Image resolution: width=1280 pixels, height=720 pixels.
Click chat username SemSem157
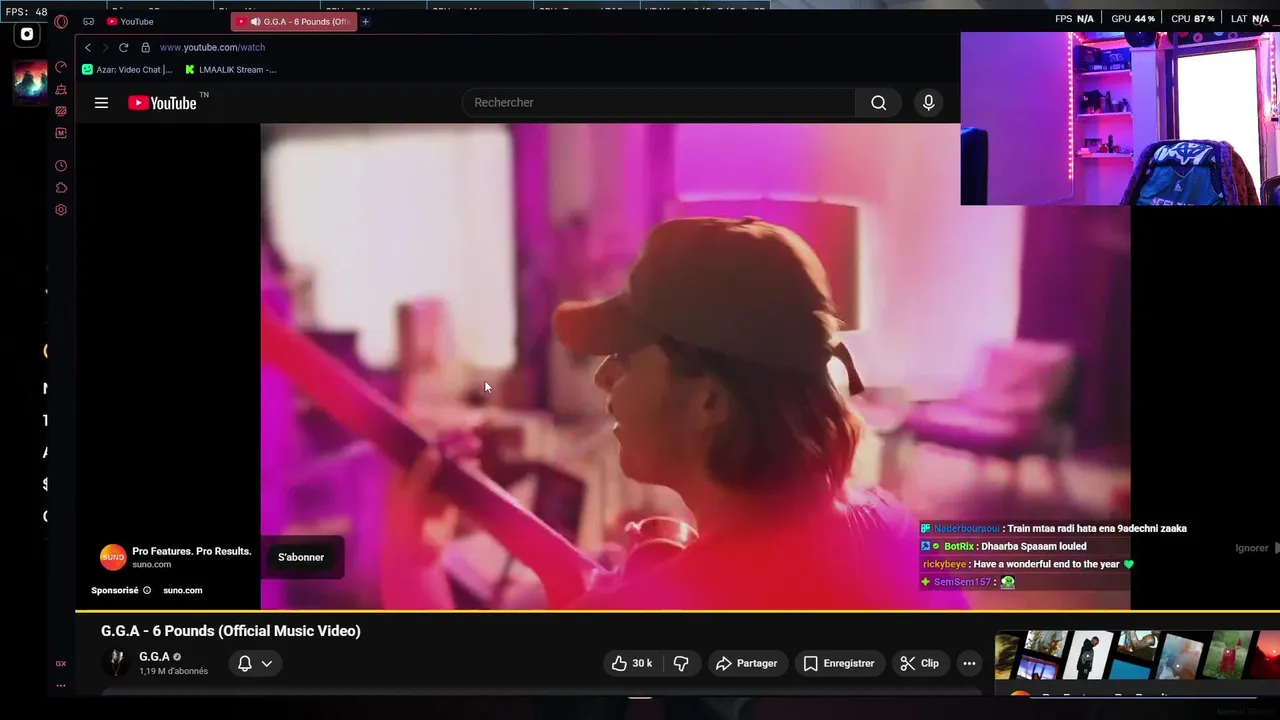click(x=962, y=582)
